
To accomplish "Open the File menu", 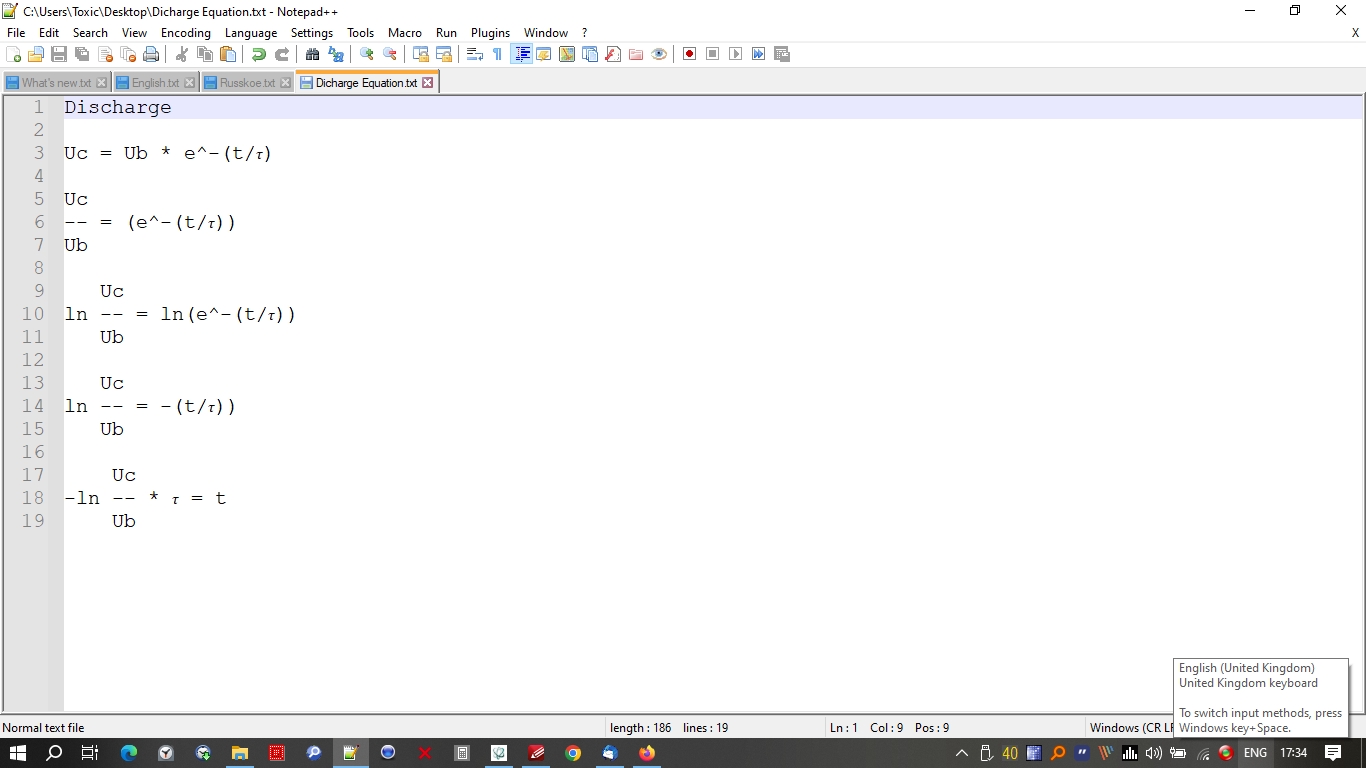I will pos(16,33).
